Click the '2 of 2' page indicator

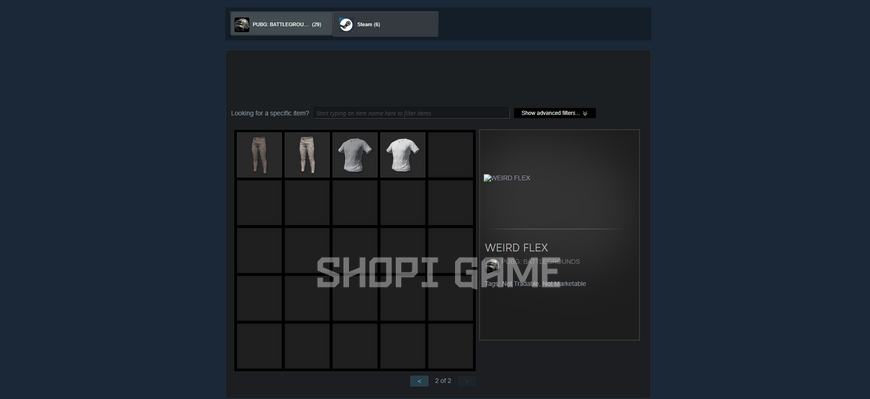(443, 381)
